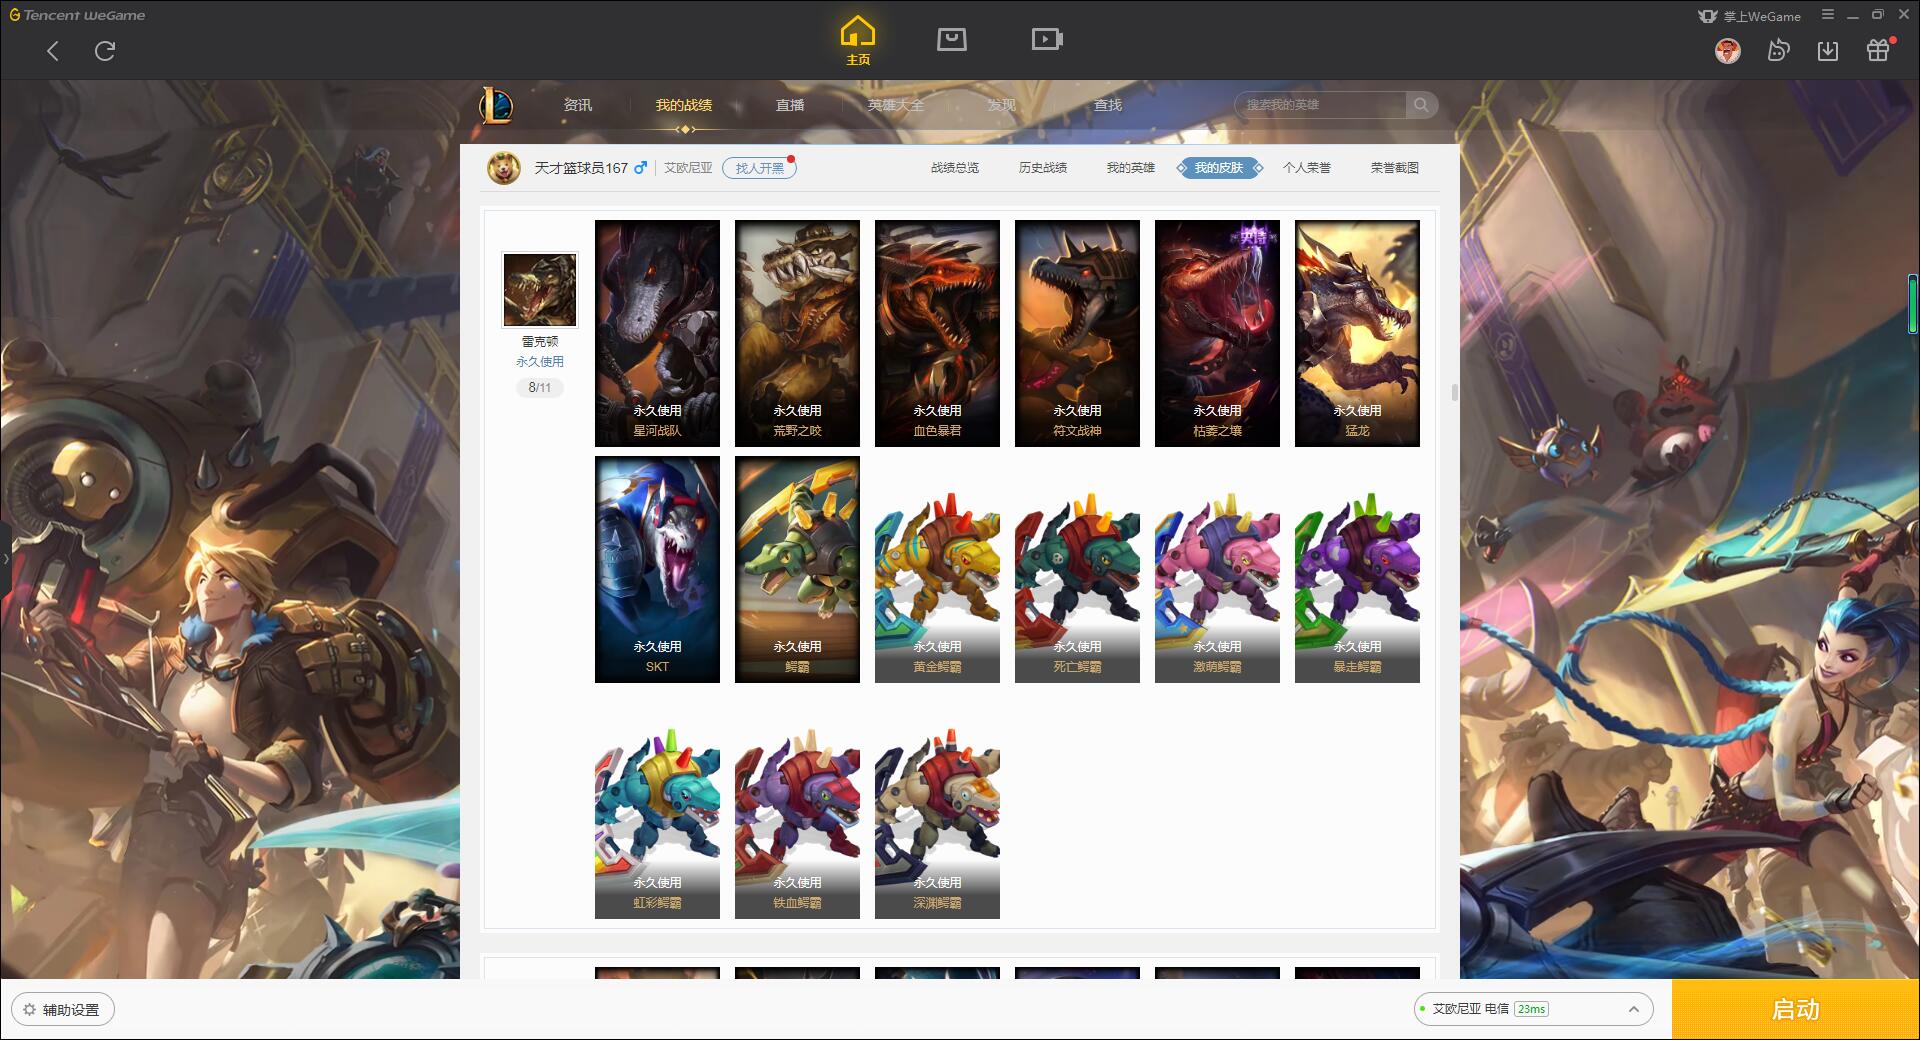Viewport: 1920px width, 1040px height.
Task: Click the 8/11 skin count badge
Action: coord(539,387)
